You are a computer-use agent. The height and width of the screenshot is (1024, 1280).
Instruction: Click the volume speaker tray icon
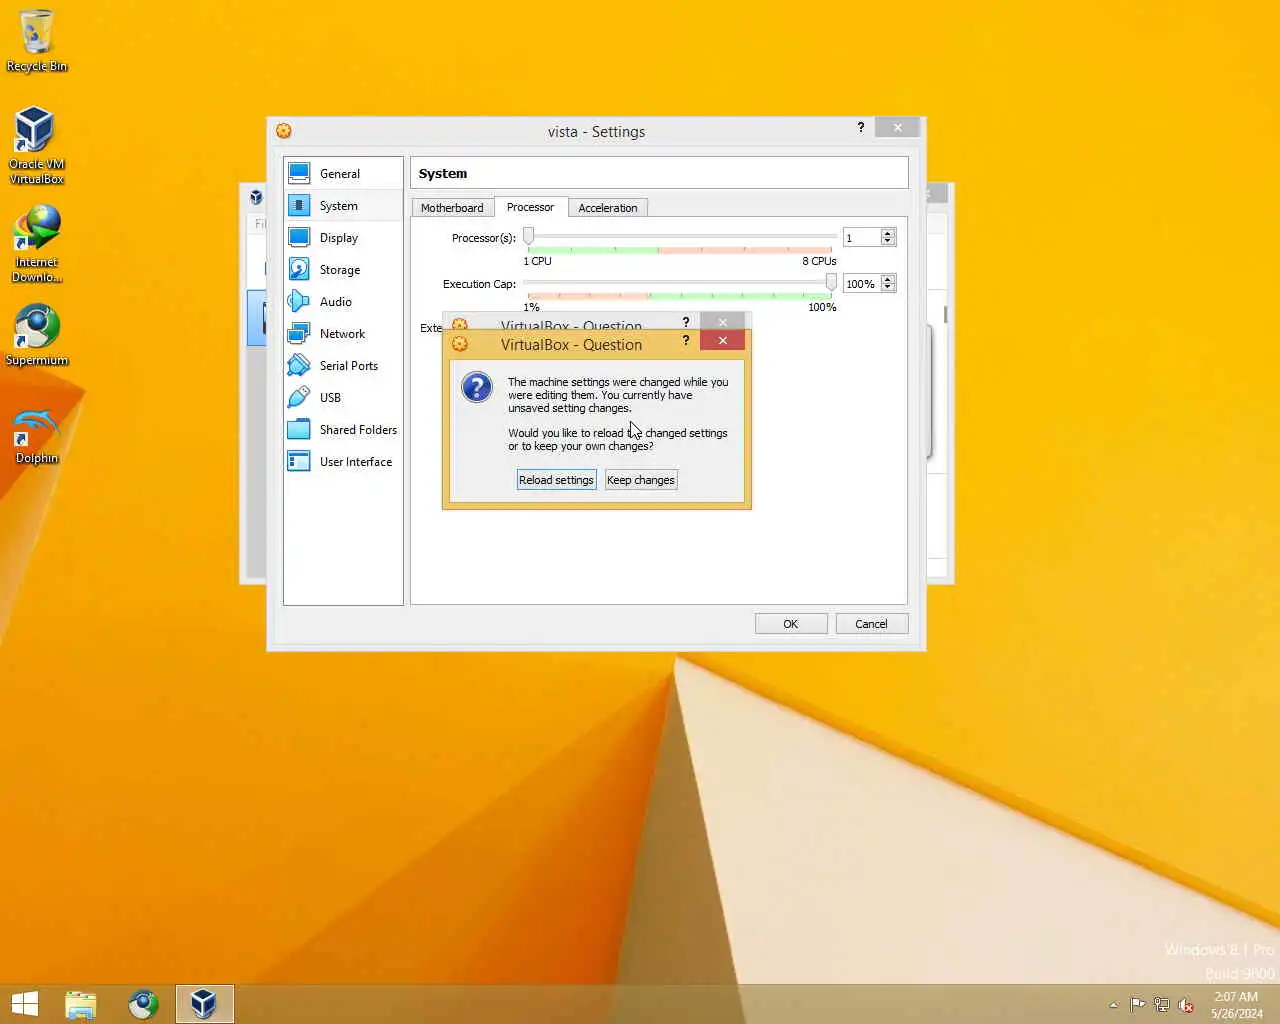point(1186,1005)
